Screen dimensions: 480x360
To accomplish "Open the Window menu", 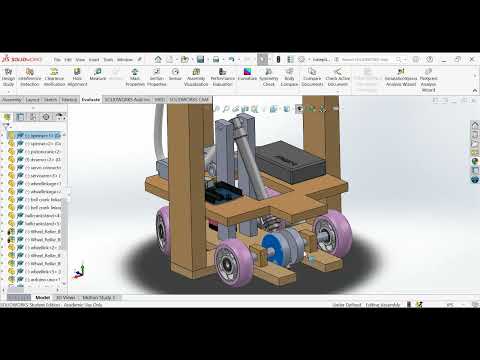I will pyautogui.click(x=125, y=60).
